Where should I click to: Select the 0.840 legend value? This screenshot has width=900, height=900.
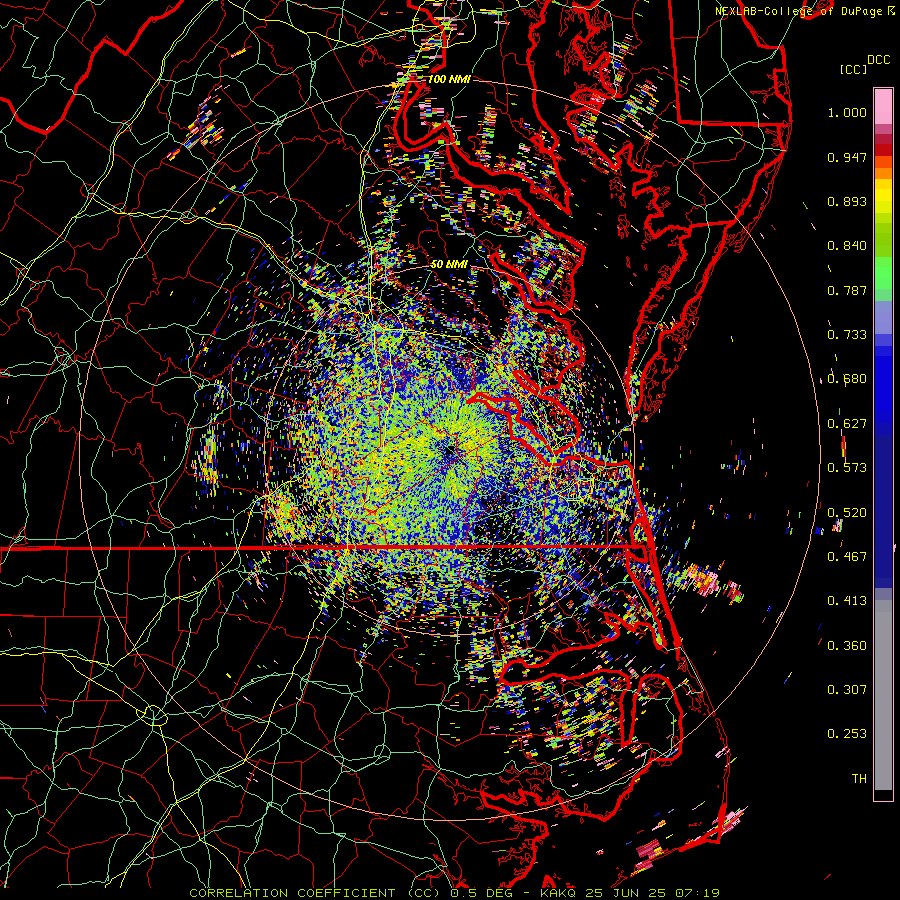pyautogui.click(x=847, y=246)
